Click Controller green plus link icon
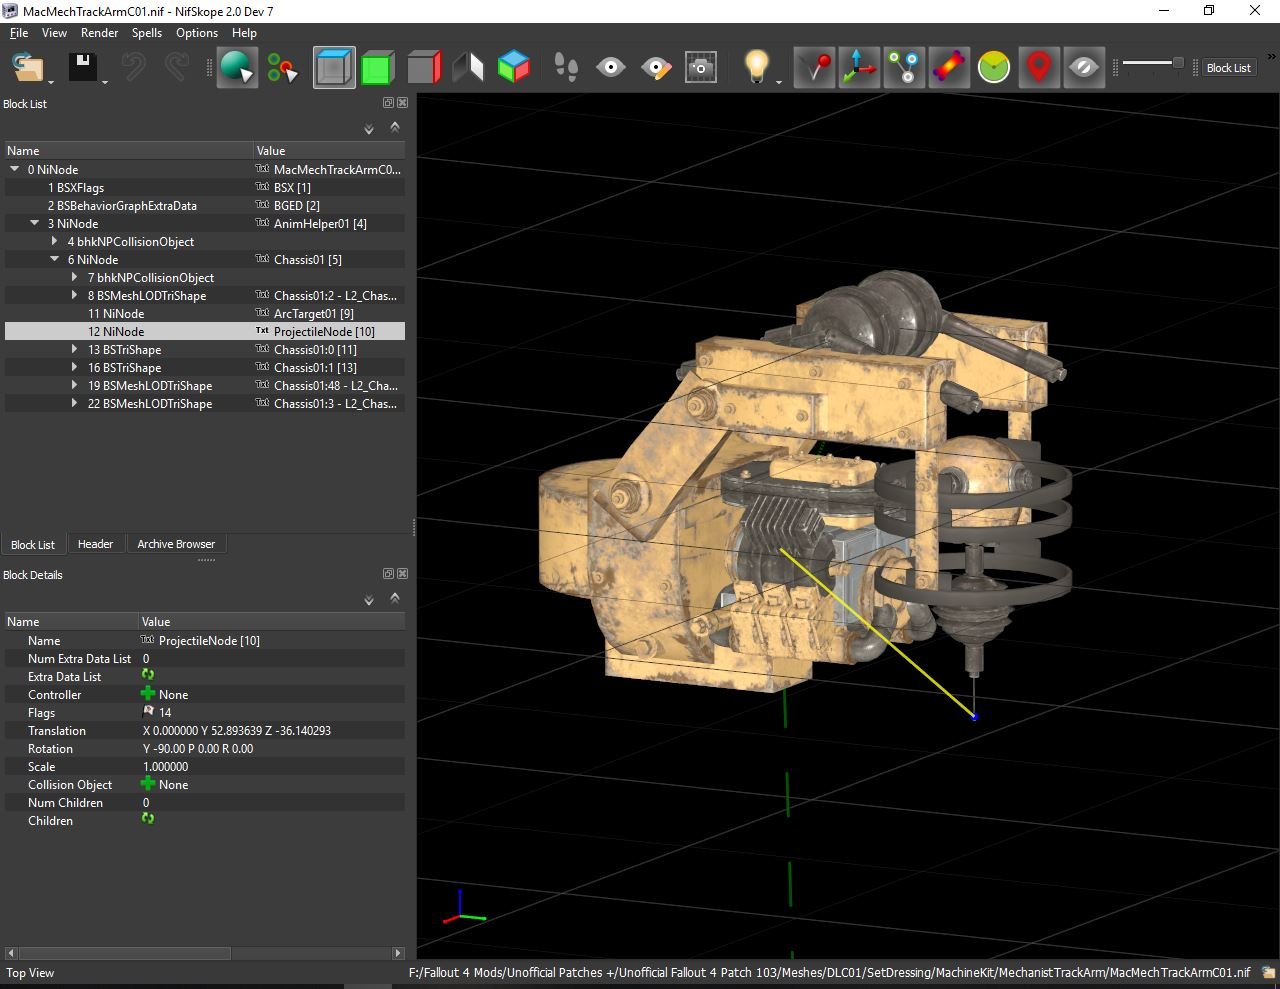 click(x=148, y=694)
